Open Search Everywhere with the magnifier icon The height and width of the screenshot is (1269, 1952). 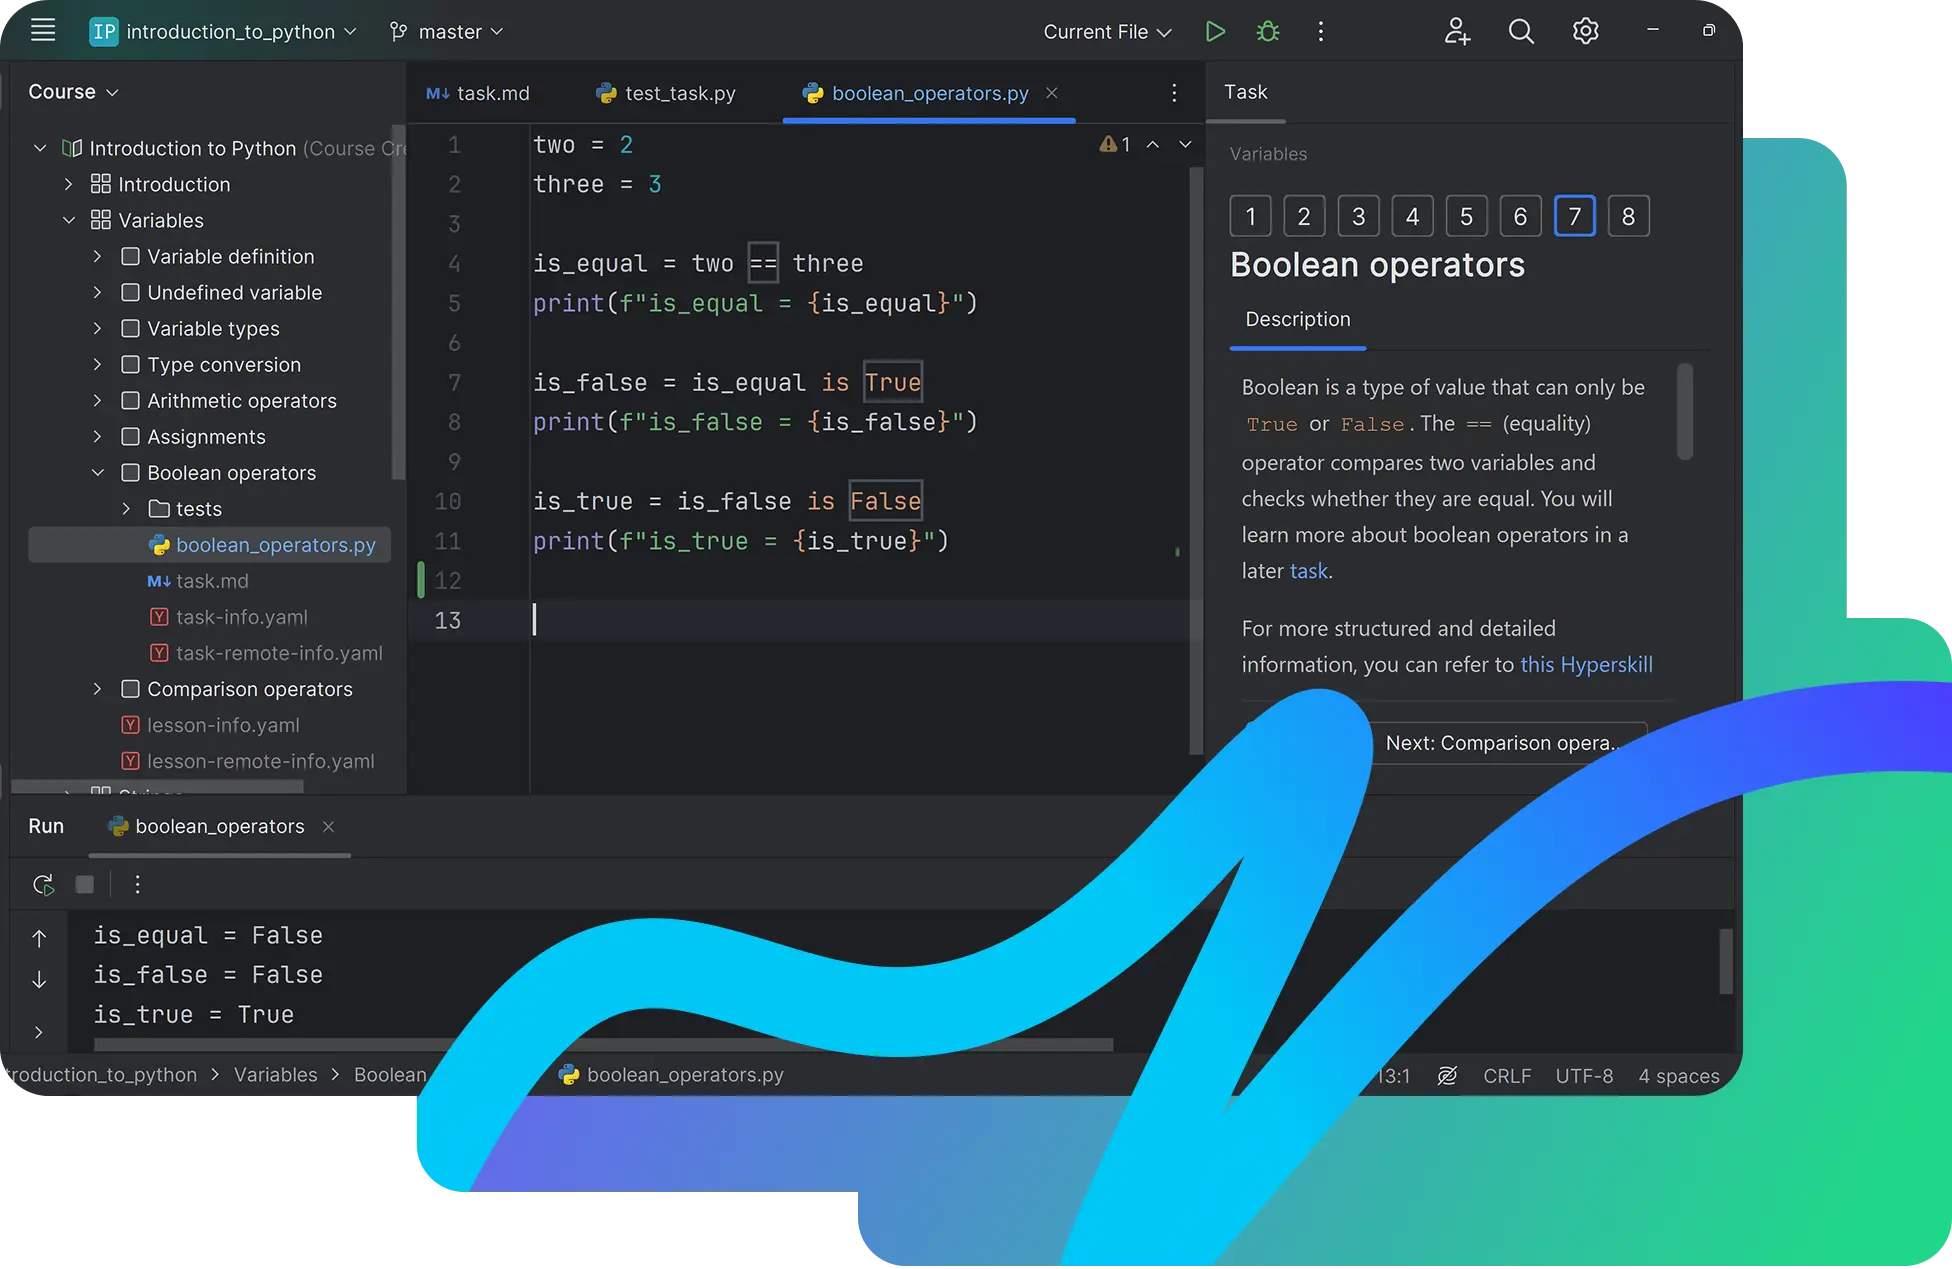1520,31
